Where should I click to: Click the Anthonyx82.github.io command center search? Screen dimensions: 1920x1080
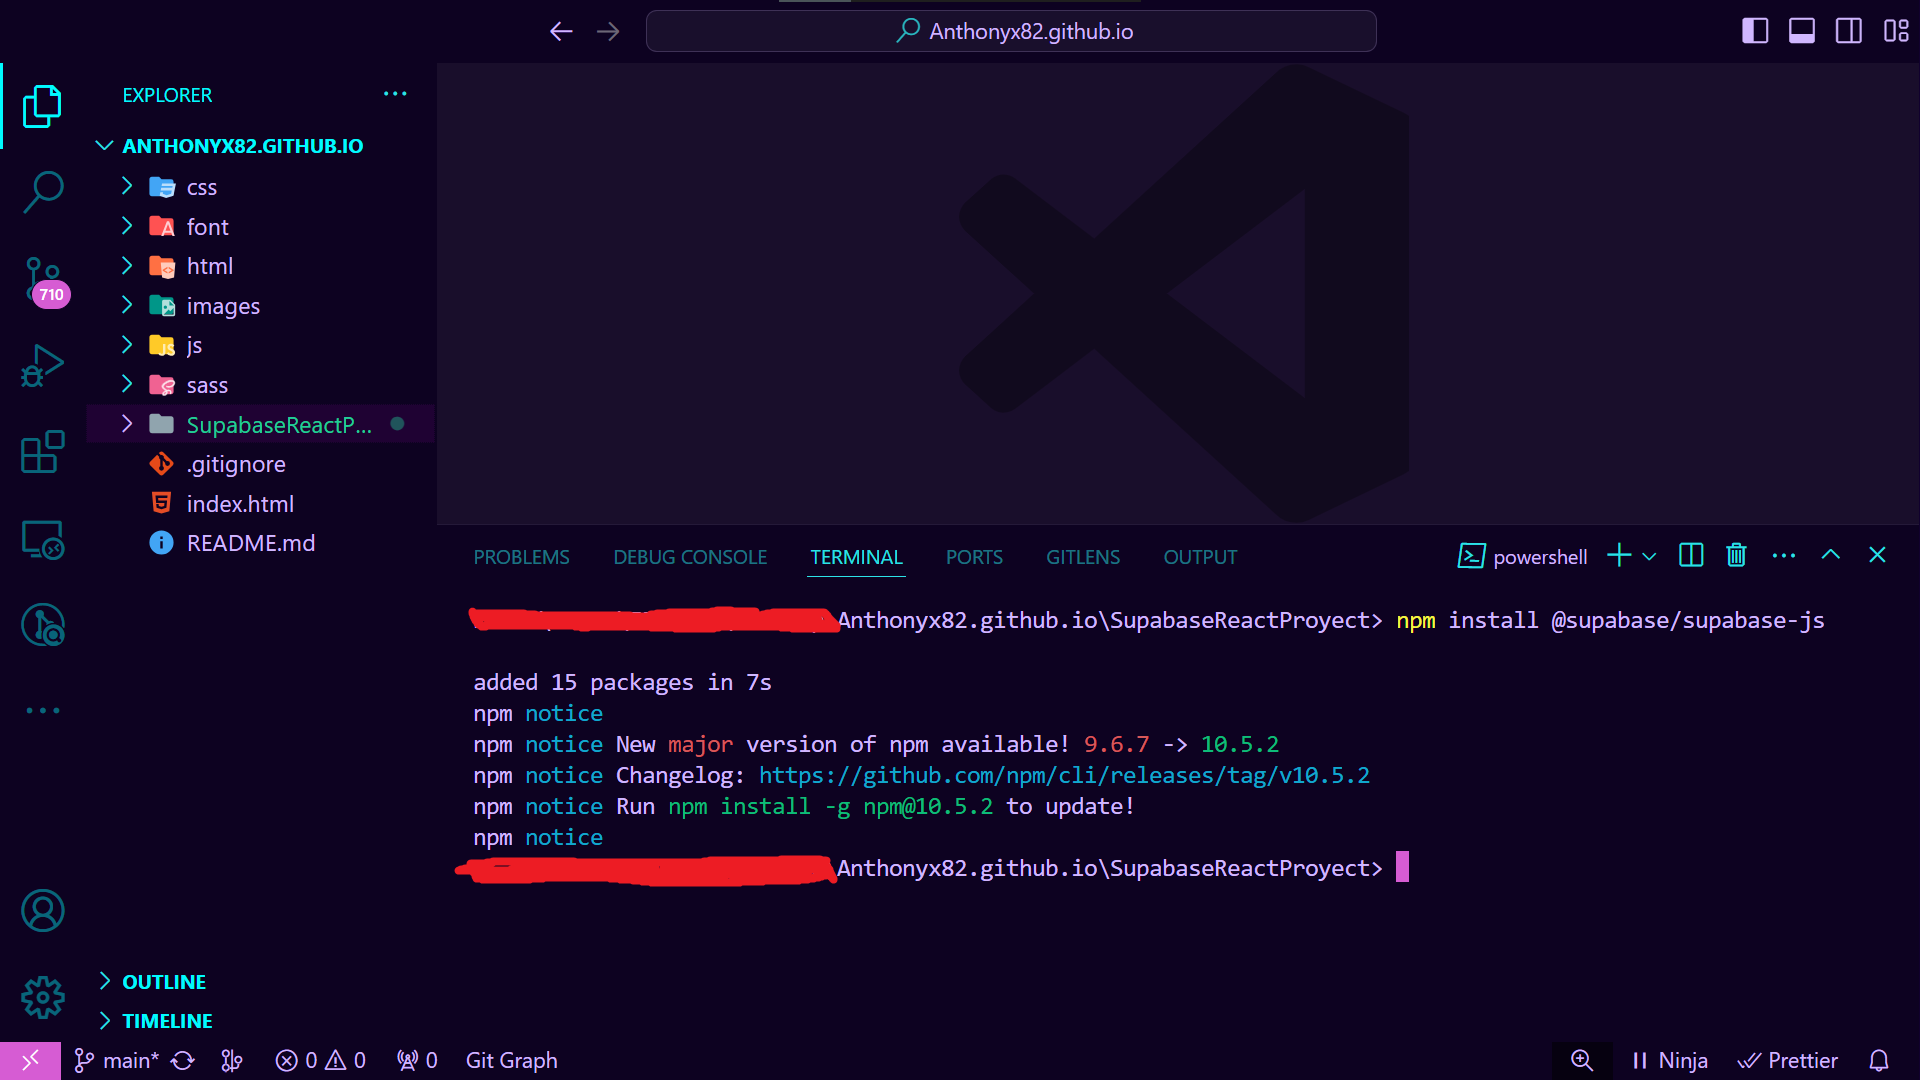(x=1011, y=31)
